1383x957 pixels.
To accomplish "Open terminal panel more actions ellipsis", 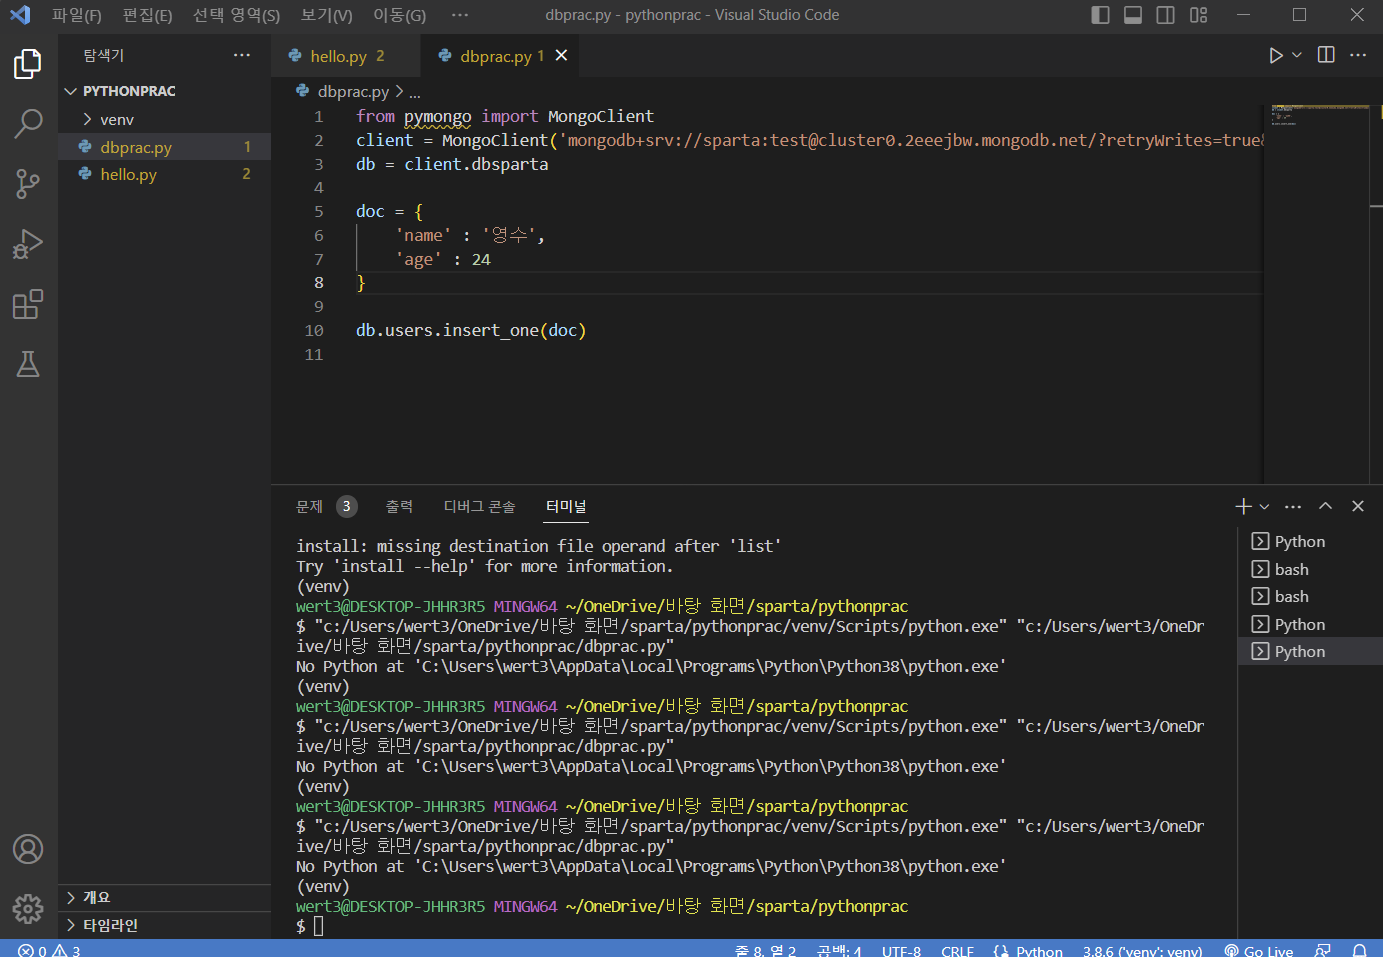I will [x=1293, y=506].
